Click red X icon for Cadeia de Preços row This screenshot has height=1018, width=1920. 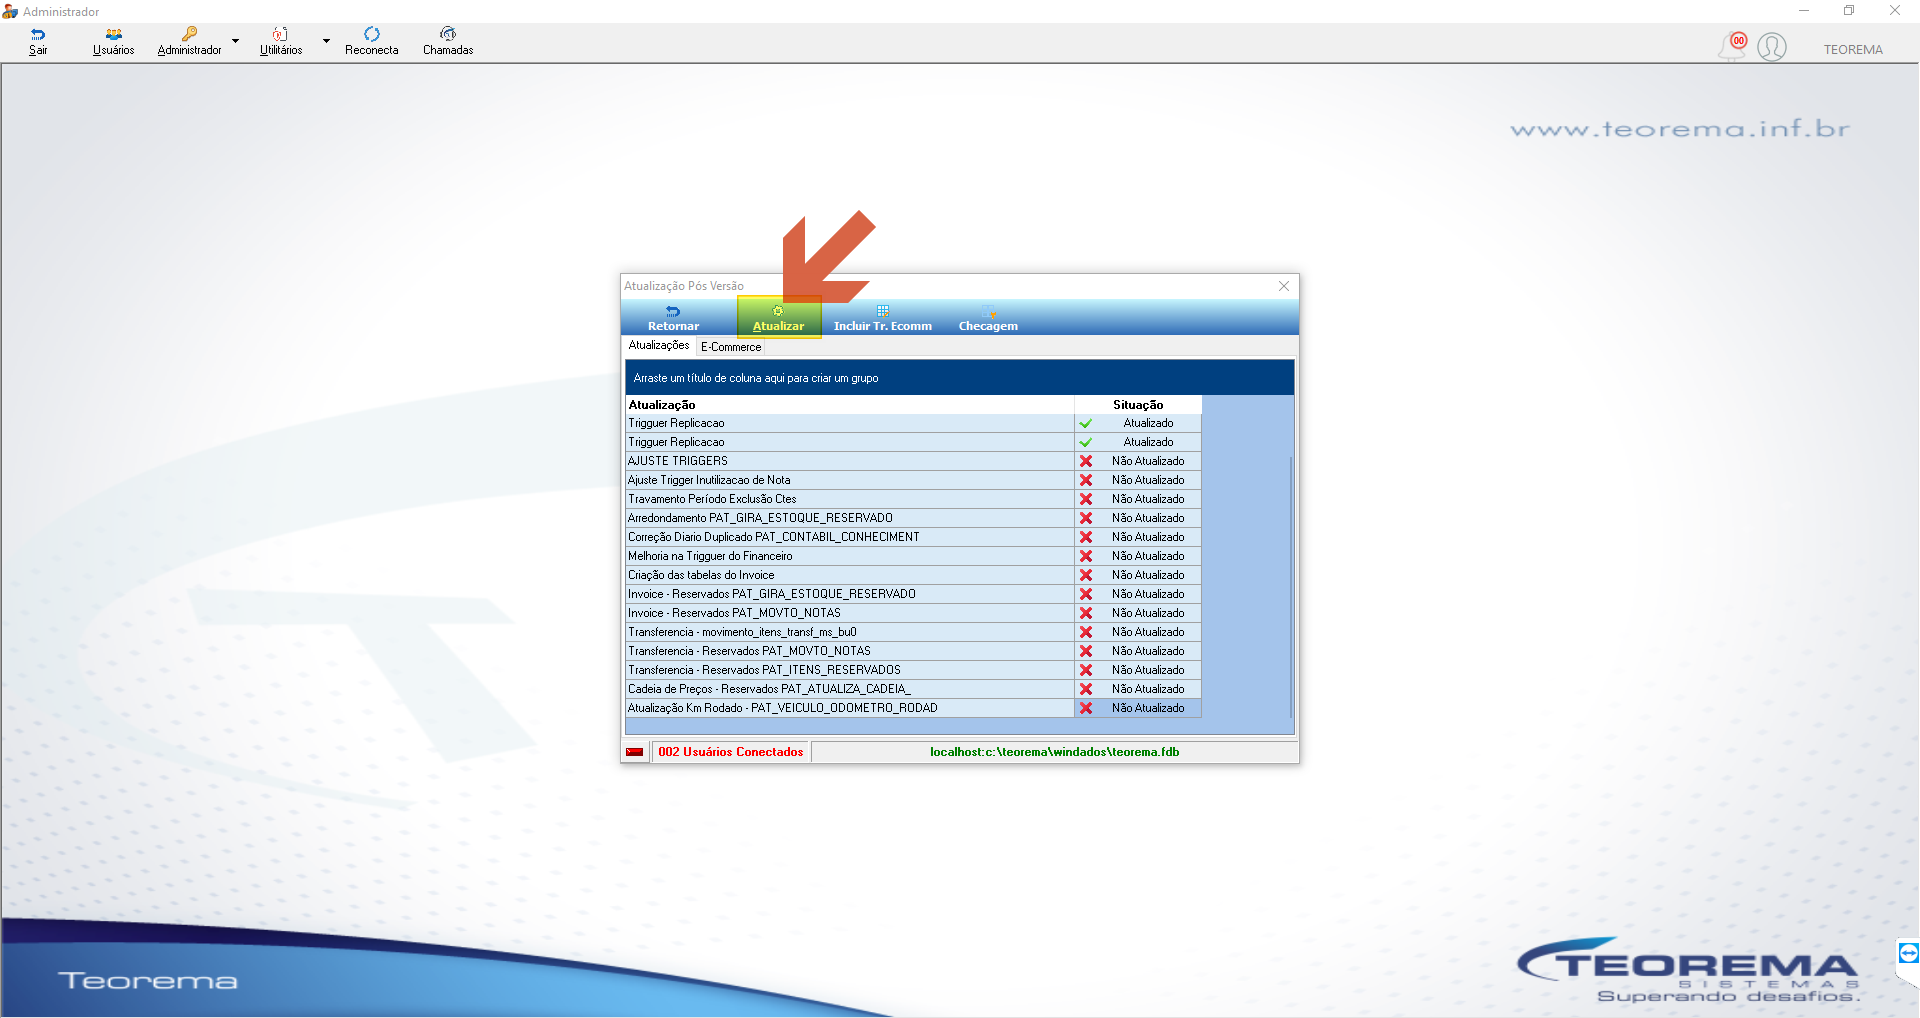point(1086,690)
